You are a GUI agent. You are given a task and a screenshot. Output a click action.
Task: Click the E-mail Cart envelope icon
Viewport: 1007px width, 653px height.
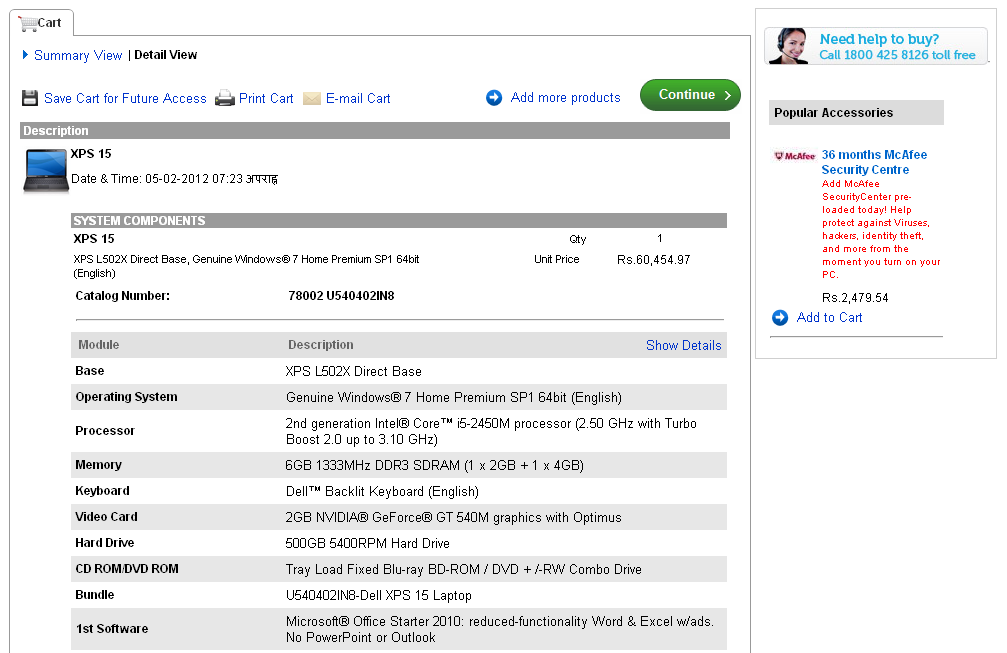tap(312, 98)
